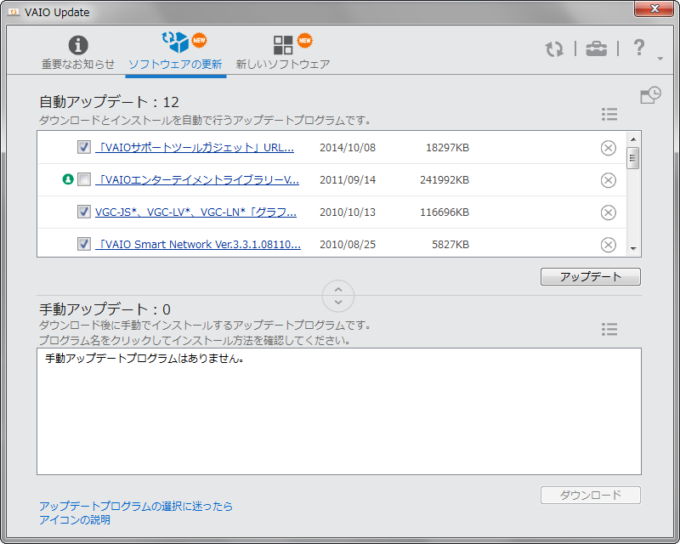Click the up chevron of the panel divider

coord(339,288)
